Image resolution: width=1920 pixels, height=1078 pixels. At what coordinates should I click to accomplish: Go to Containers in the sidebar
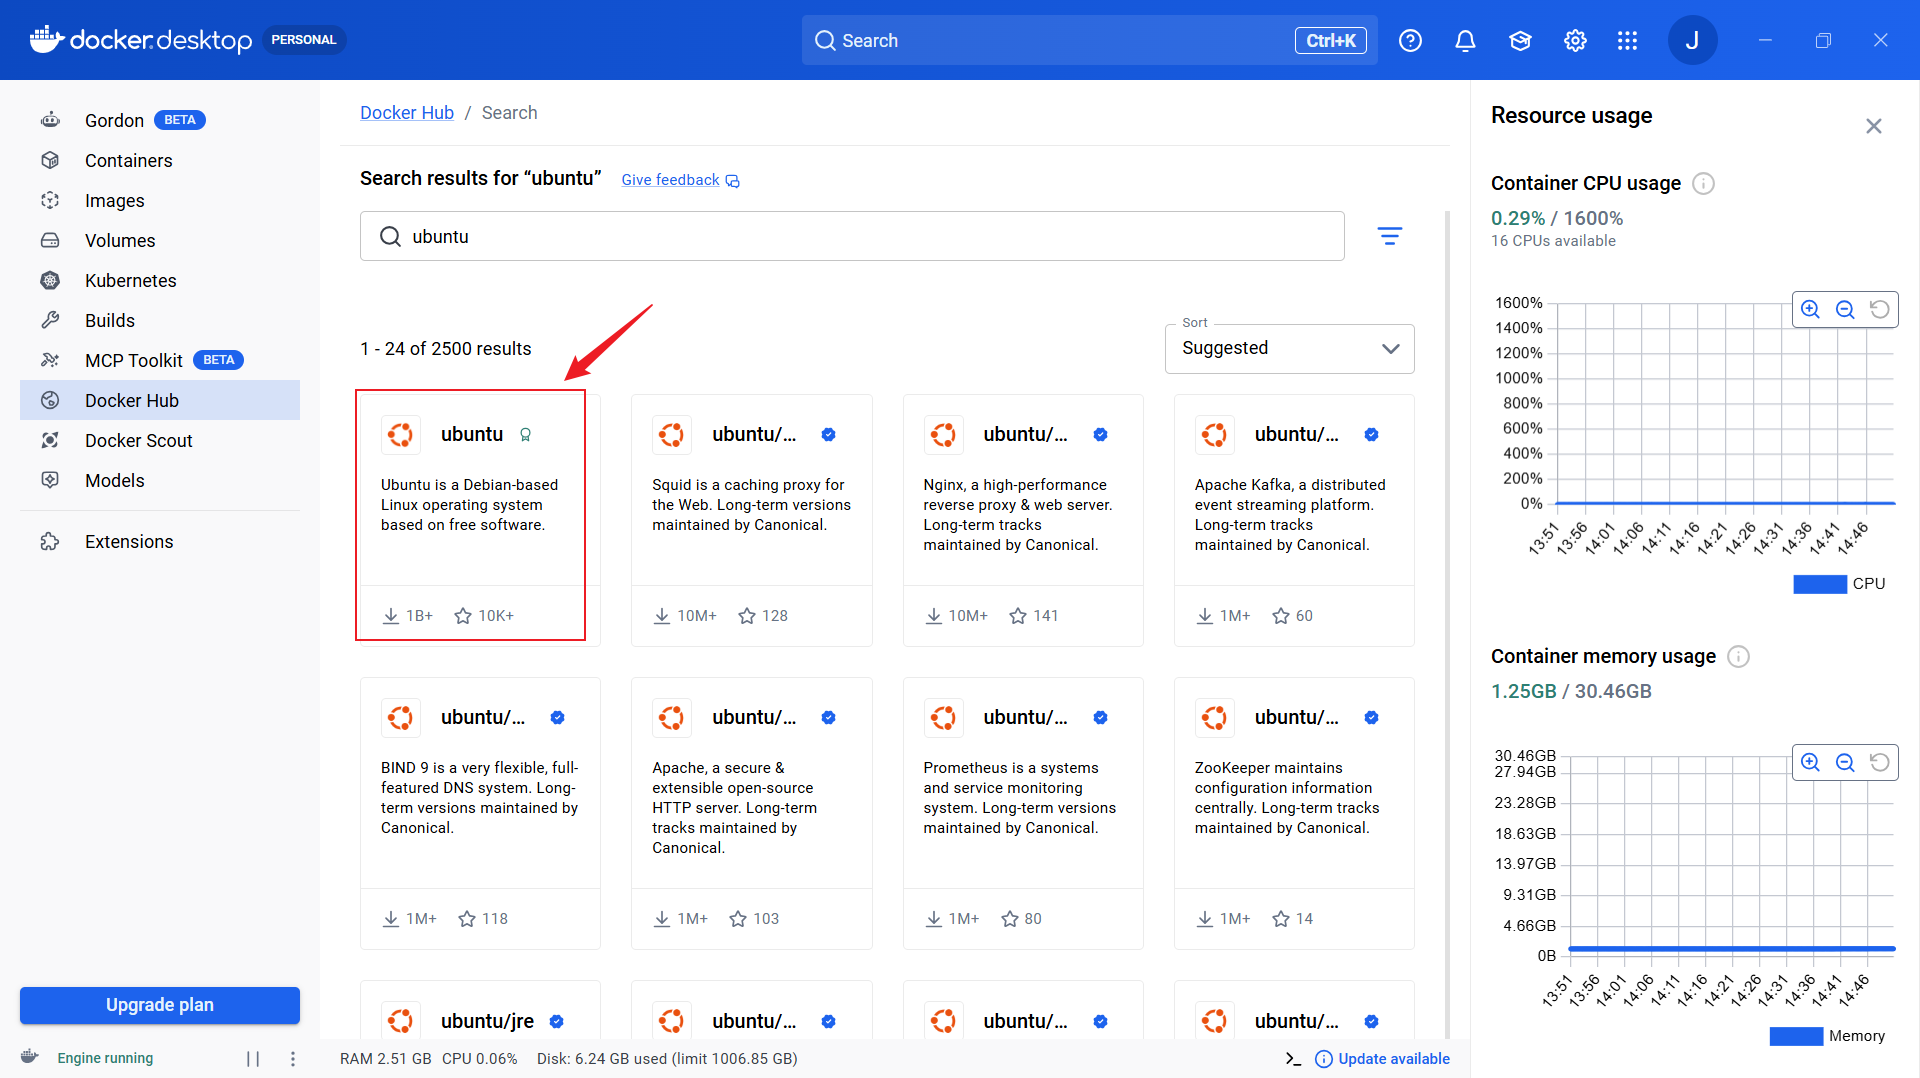tap(160, 160)
